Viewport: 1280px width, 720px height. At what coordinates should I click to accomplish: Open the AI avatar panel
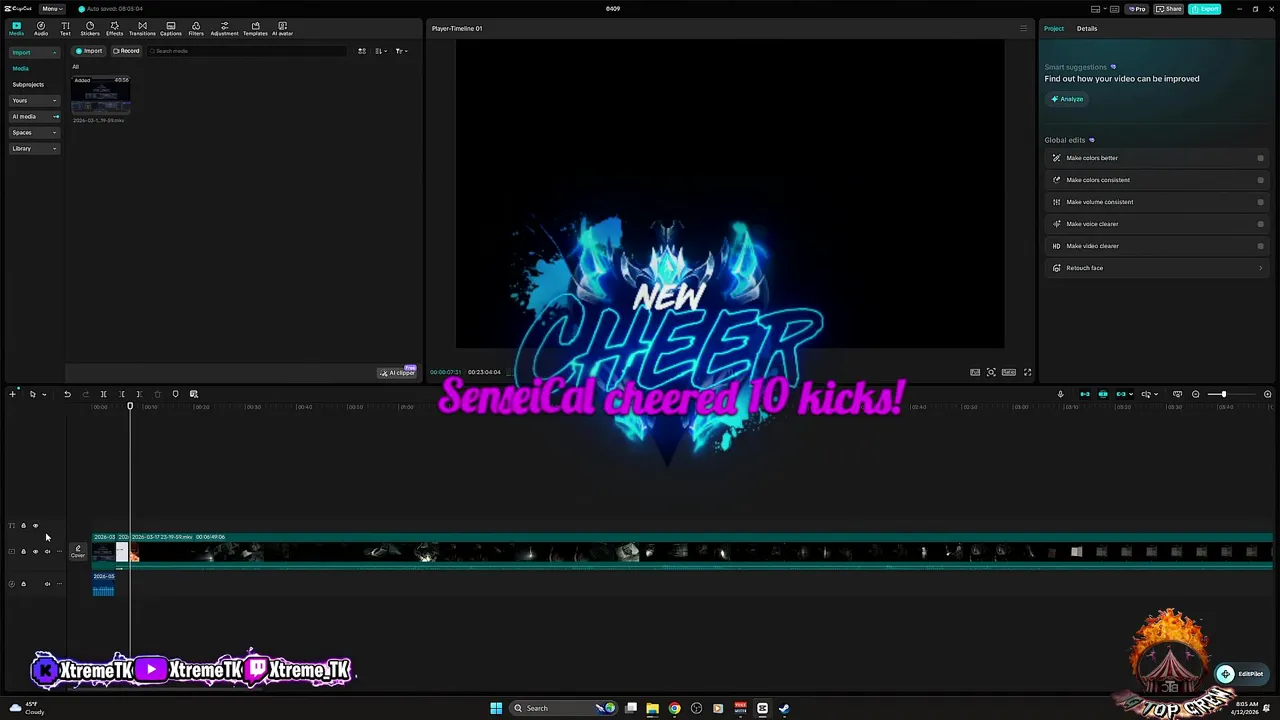(282, 28)
